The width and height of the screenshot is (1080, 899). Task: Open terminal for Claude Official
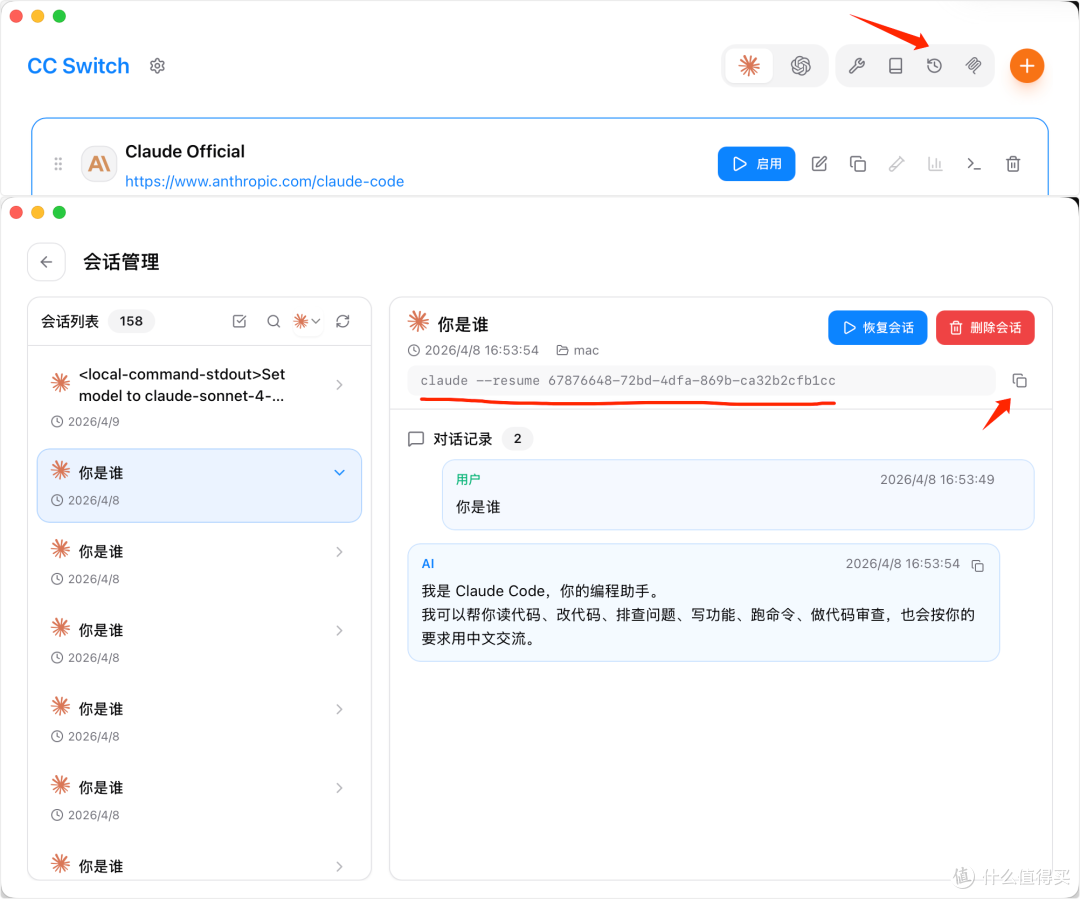tap(974, 164)
